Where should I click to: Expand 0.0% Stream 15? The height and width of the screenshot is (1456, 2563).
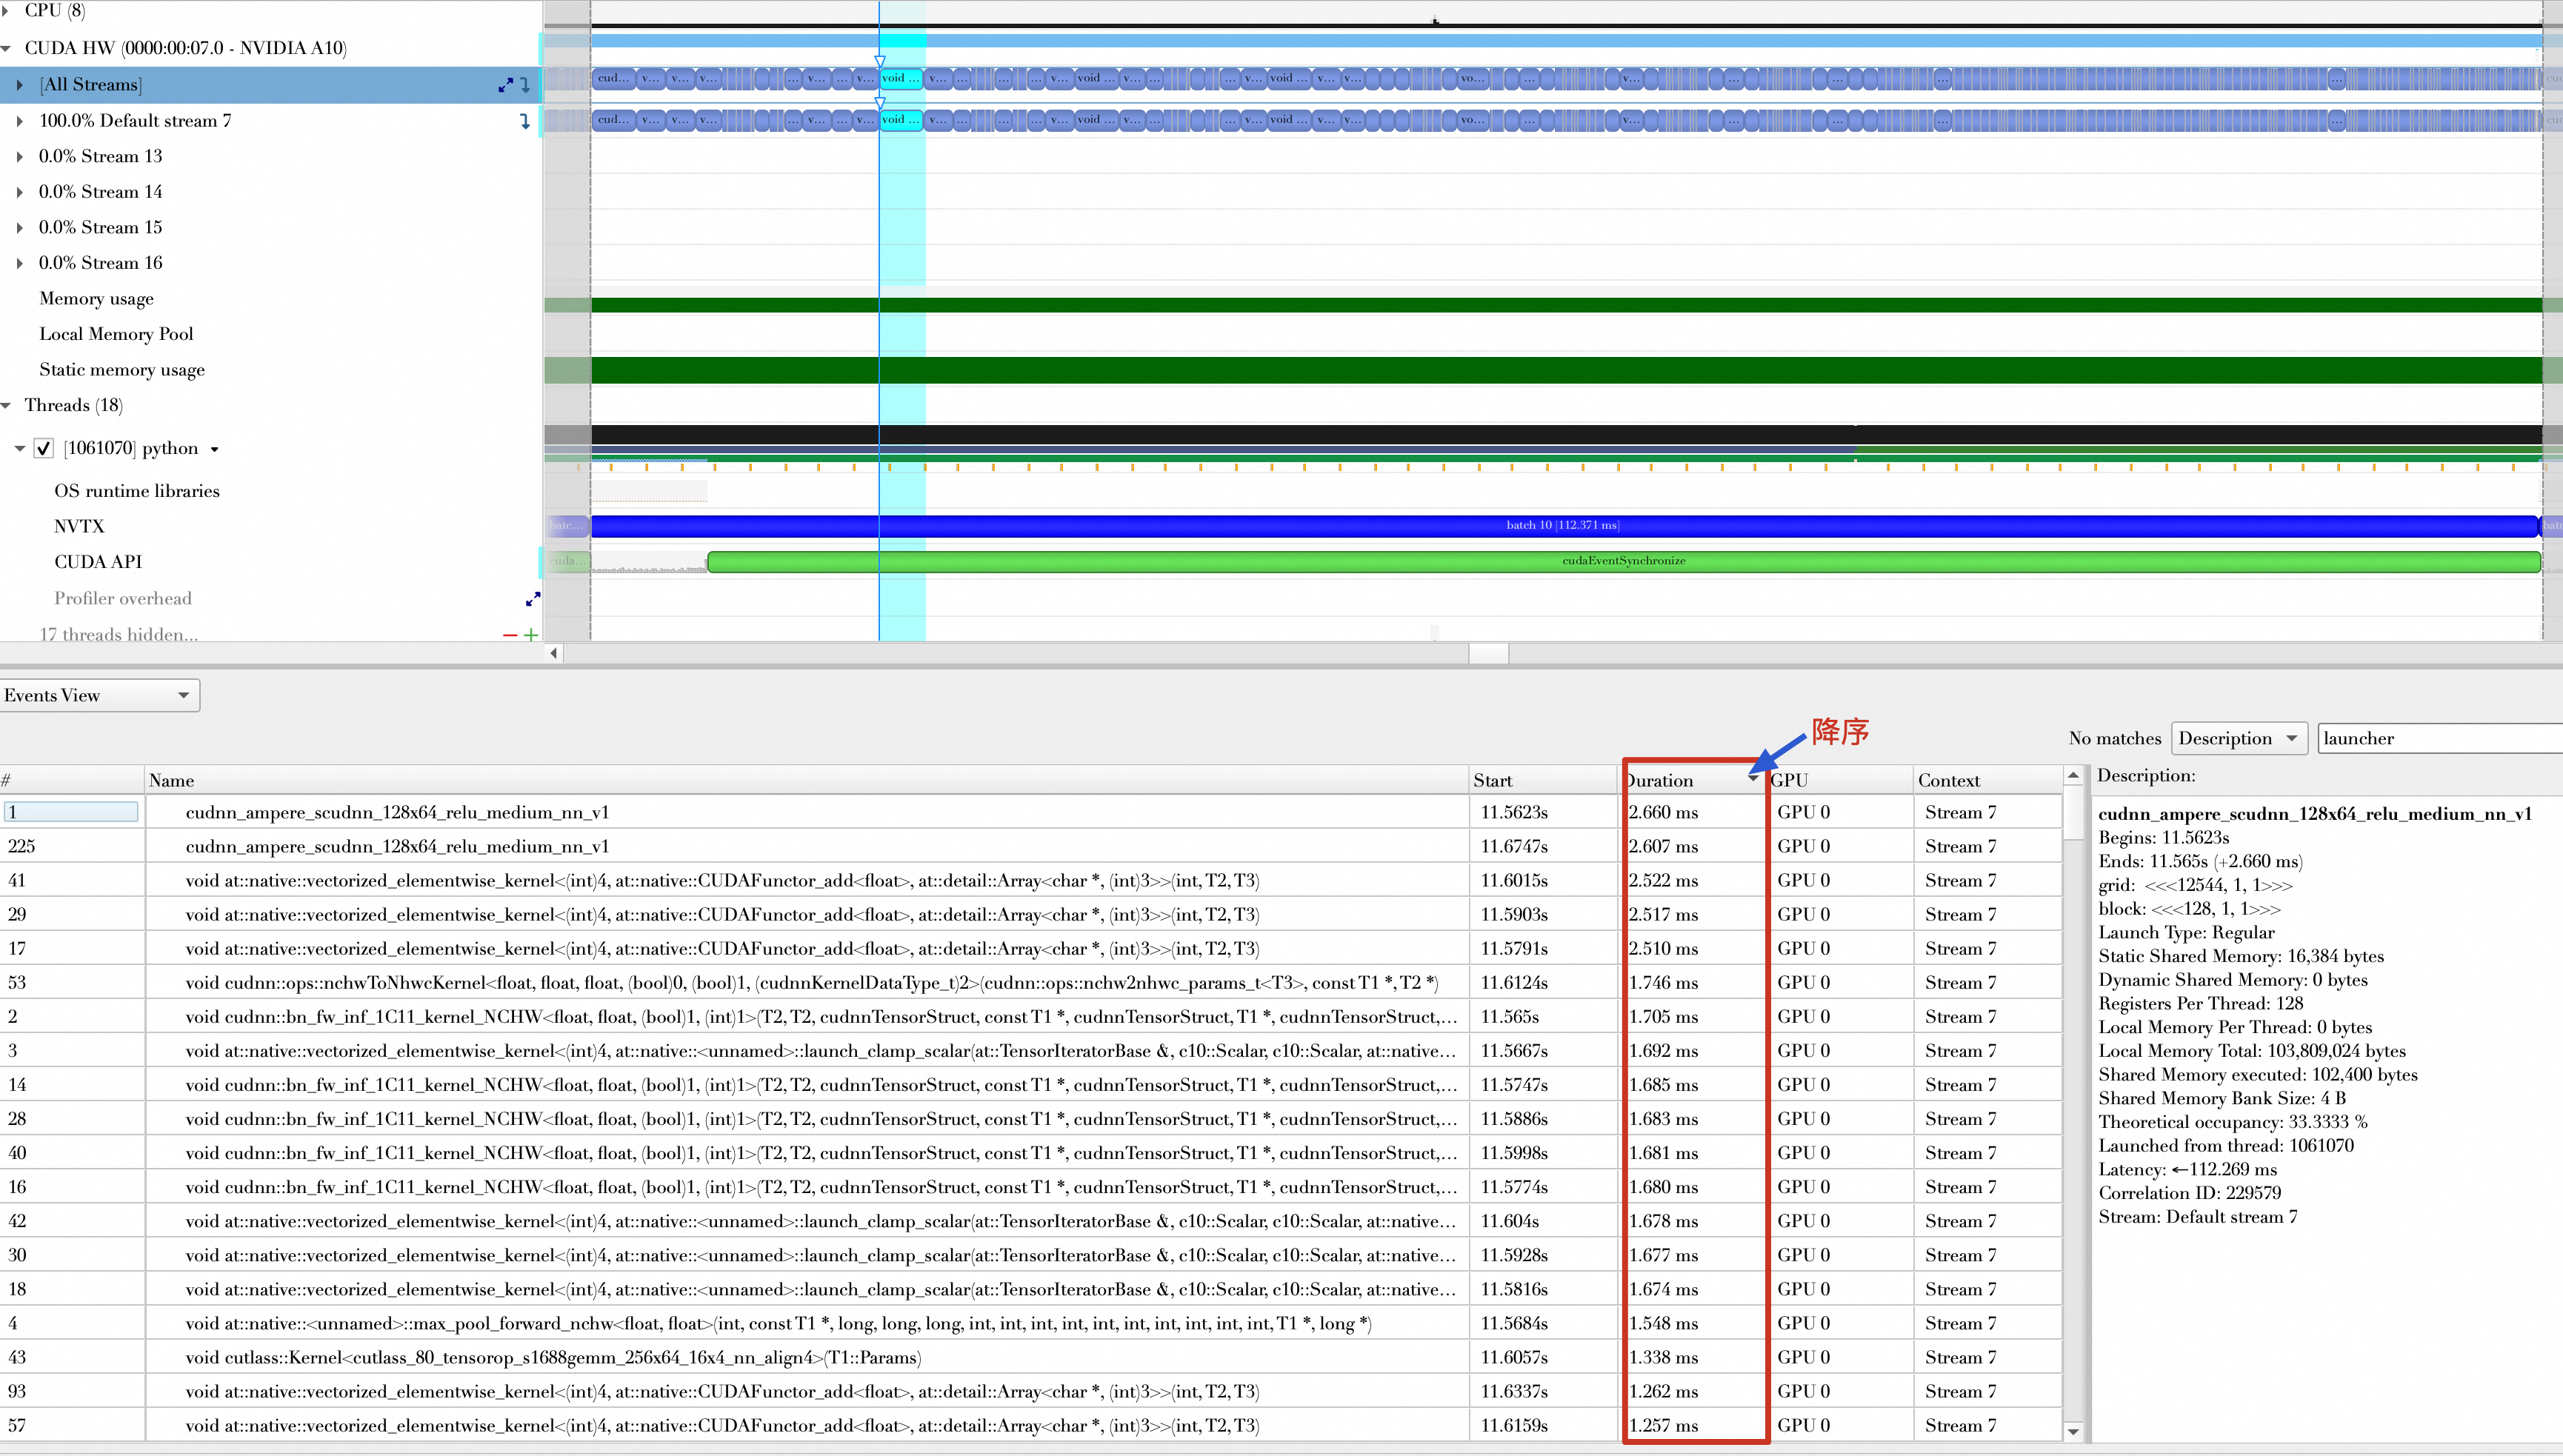19,228
